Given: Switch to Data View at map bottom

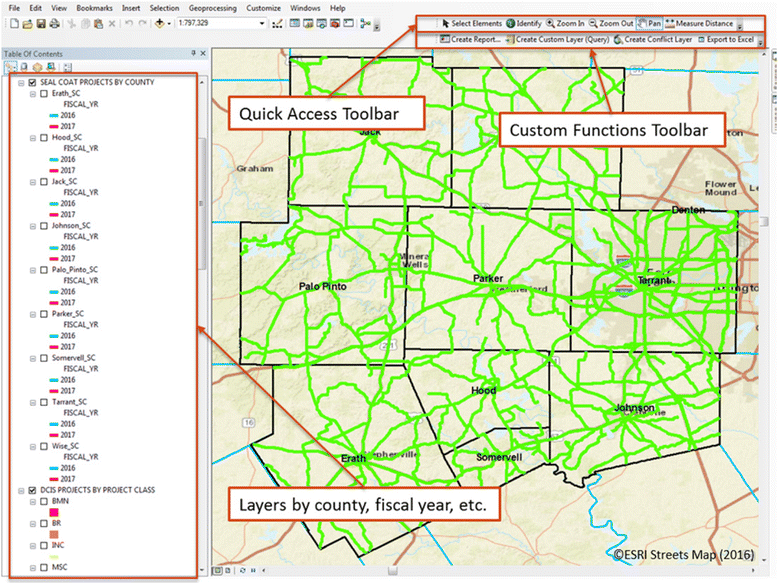Looking at the screenshot, I should [x=217, y=571].
